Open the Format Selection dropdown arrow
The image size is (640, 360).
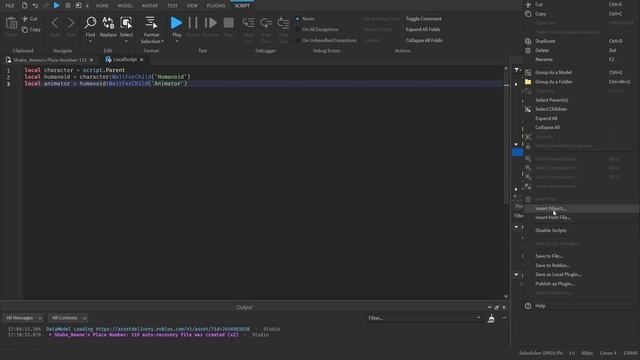coord(162,41)
